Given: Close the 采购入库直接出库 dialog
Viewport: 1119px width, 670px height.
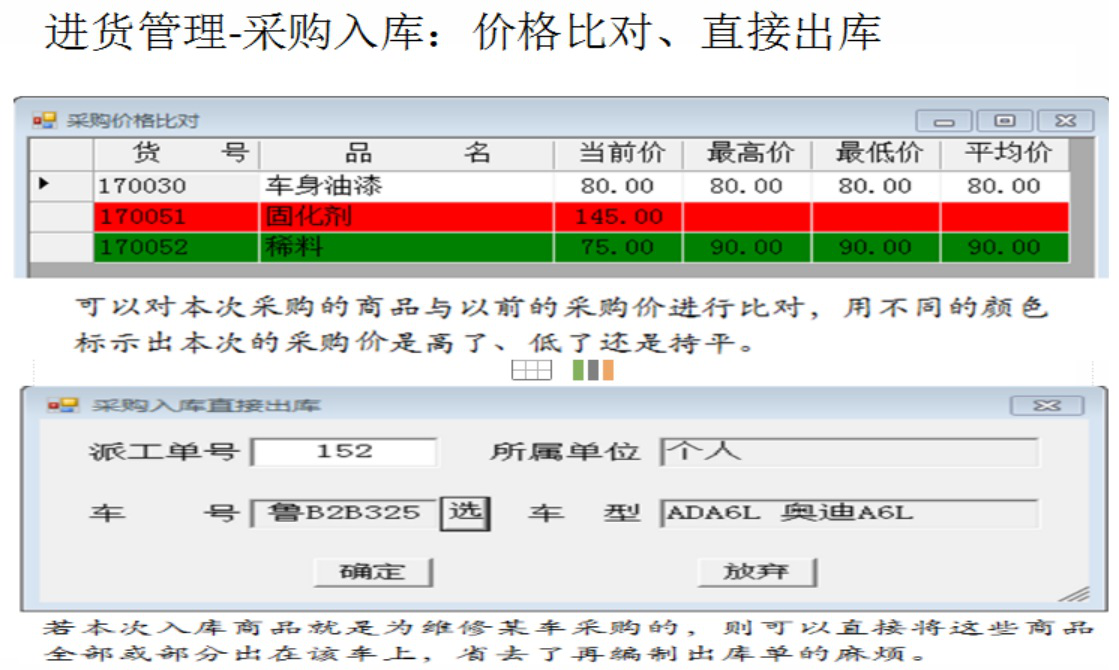Looking at the screenshot, I should 1046,405.
